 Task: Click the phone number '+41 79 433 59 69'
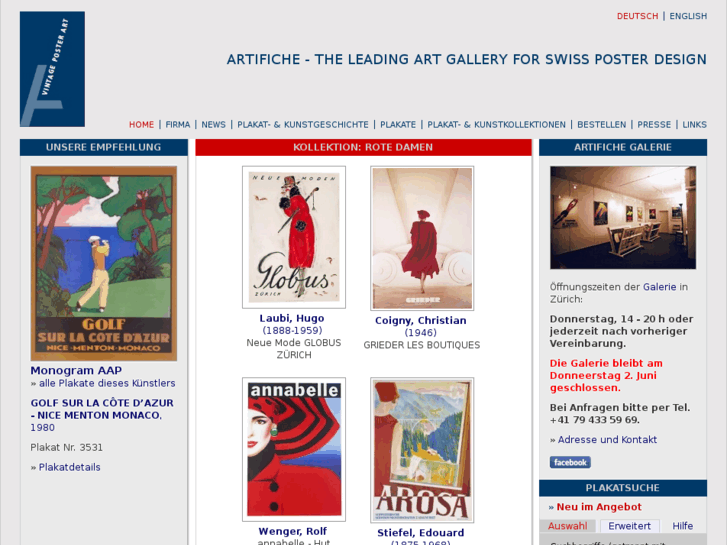click(594, 420)
